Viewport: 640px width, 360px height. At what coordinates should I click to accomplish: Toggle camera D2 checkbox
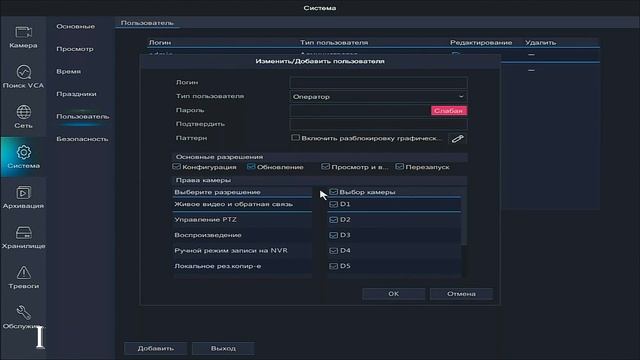333,220
